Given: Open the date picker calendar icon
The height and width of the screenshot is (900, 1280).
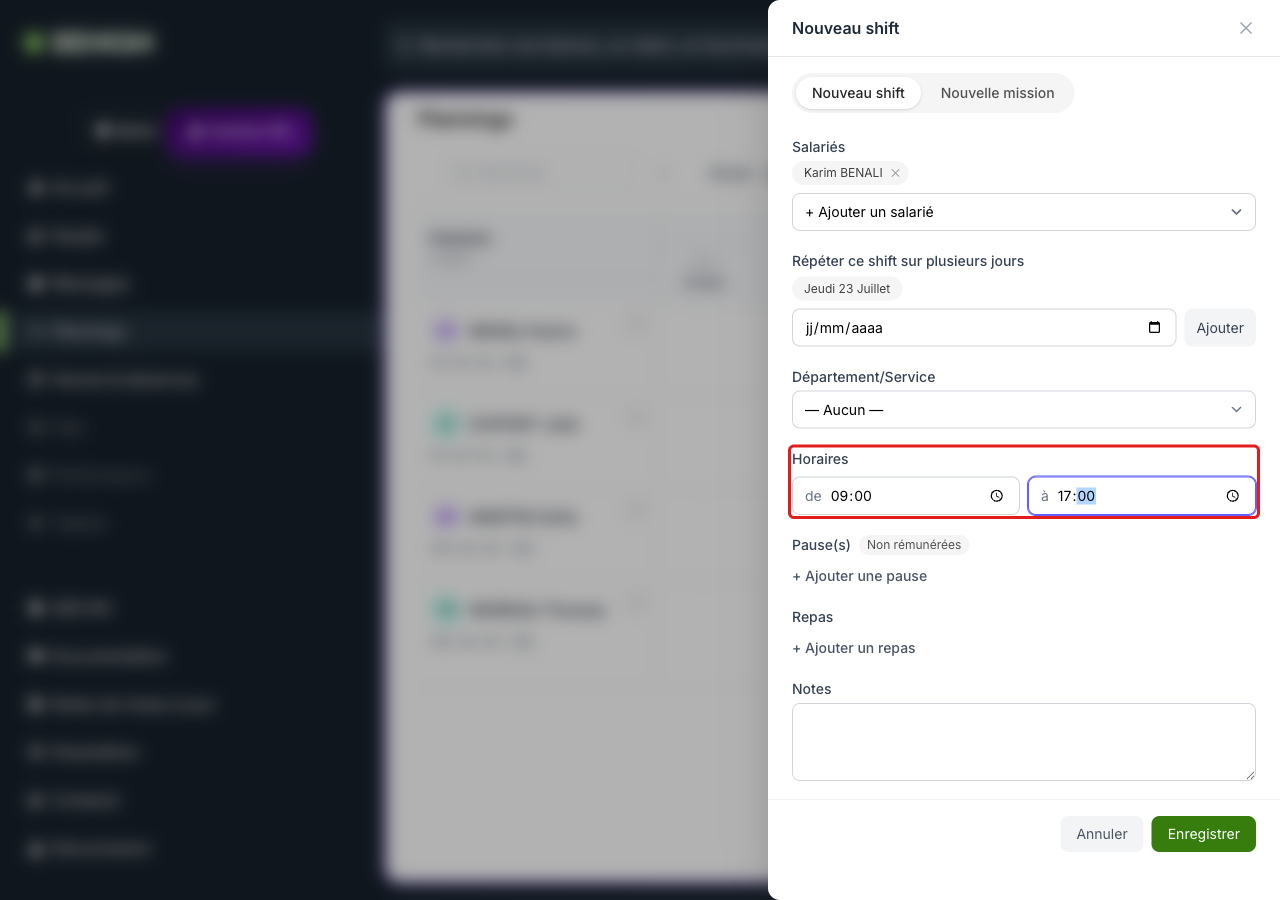Looking at the screenshot, I should point(1155,327).
